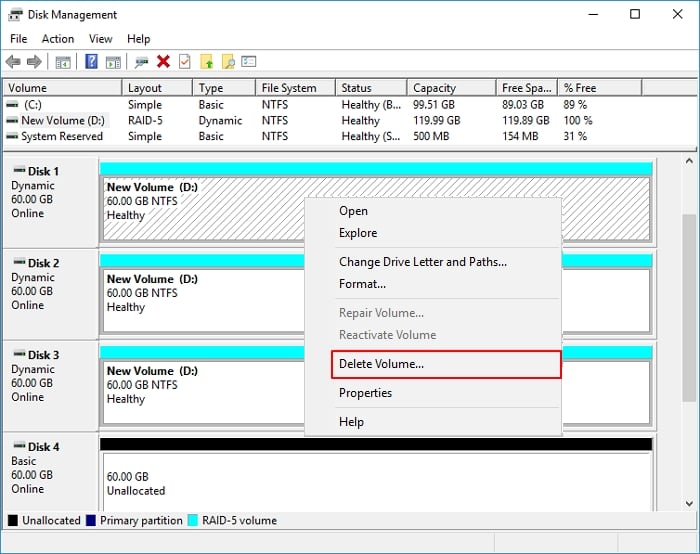Click the Show/Hide Console Tree icon

pyautogui.click(x=63, y=62)
